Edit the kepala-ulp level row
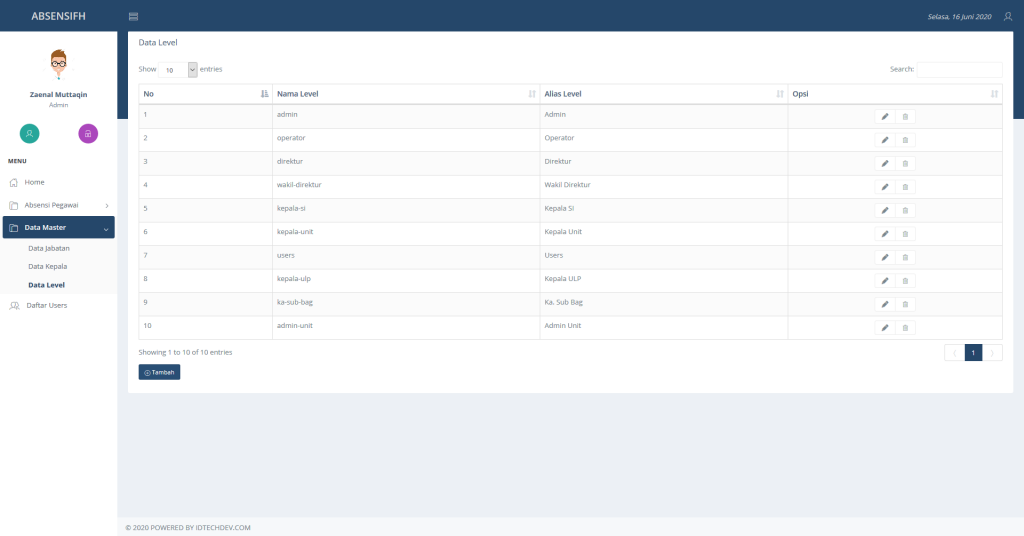The height and width of the screenshot is (536, 1024). point(885,281)
